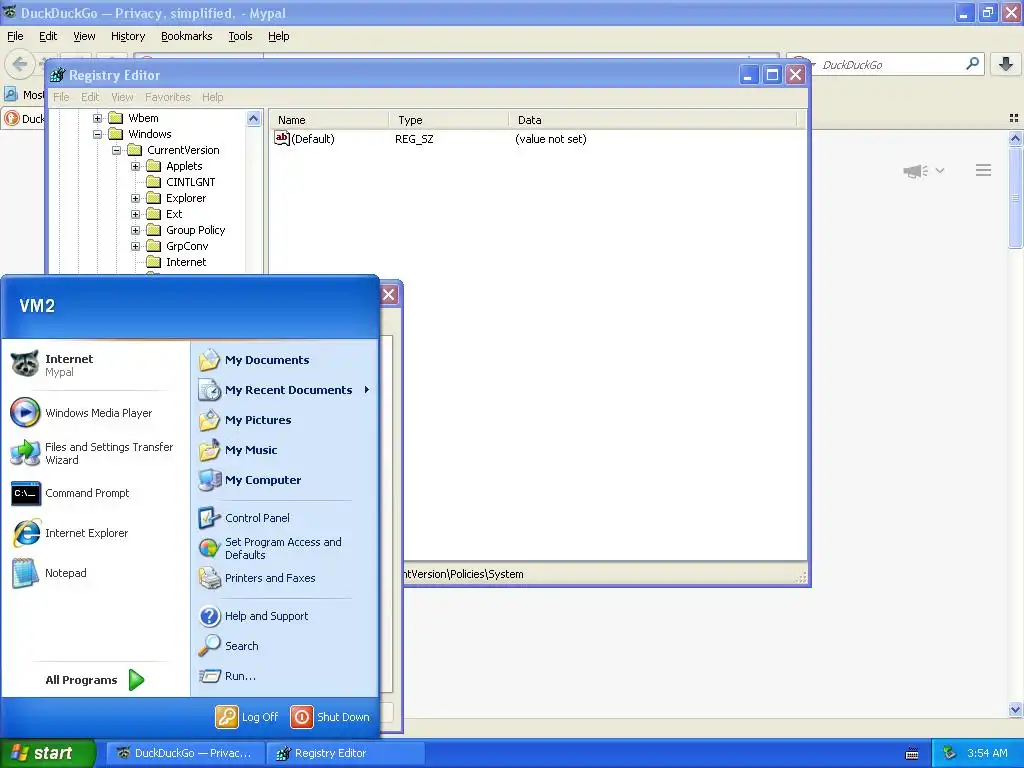Close the small dialog behind Start menu

pyautogui.click(x=389, y=295)
